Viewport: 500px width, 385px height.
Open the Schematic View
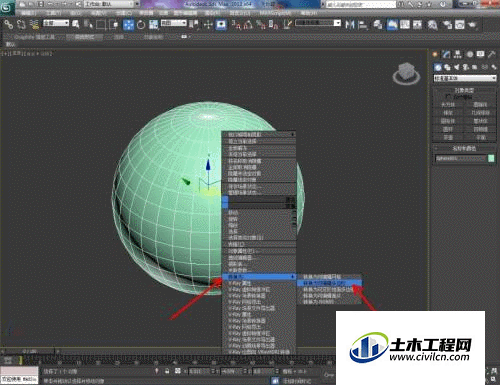pos(417,25)
